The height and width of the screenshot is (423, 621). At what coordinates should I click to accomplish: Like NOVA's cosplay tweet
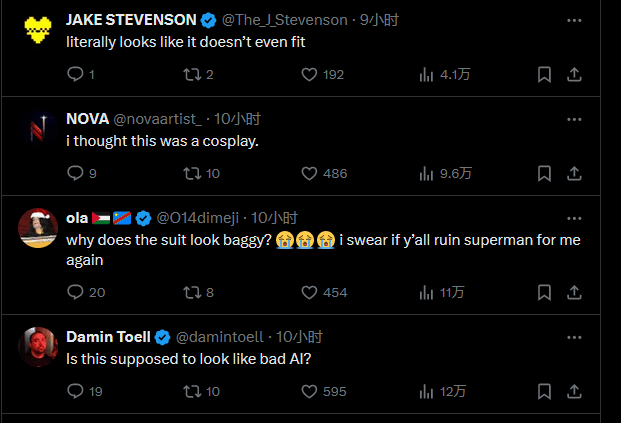(309, 173)
